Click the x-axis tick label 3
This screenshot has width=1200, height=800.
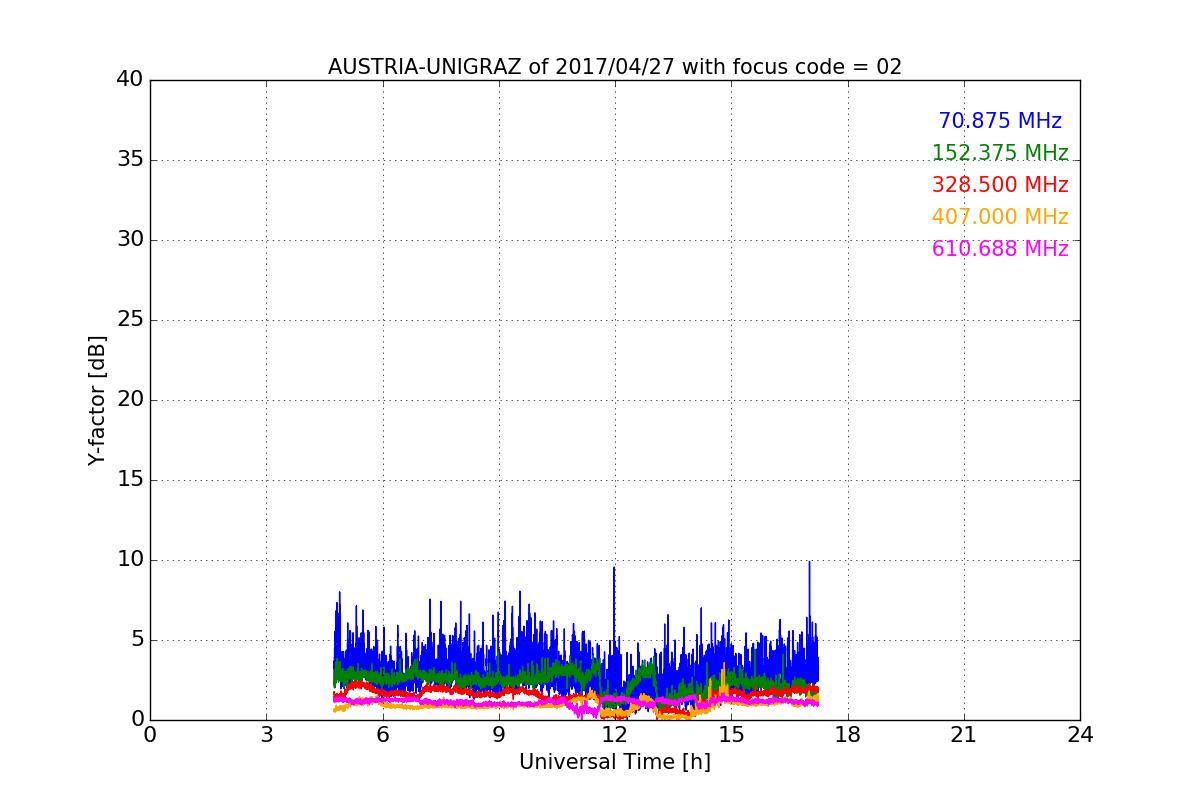click(x=266, y=735)
